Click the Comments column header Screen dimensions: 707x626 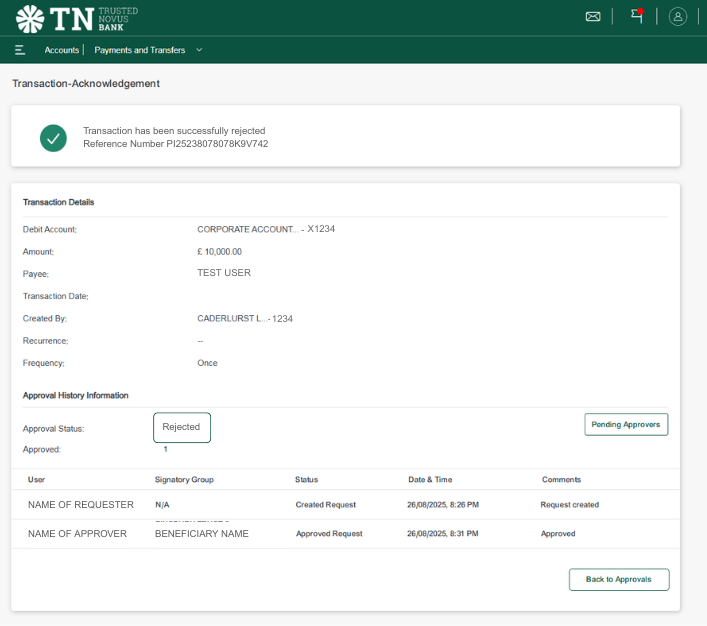click(x=561, y=480)
